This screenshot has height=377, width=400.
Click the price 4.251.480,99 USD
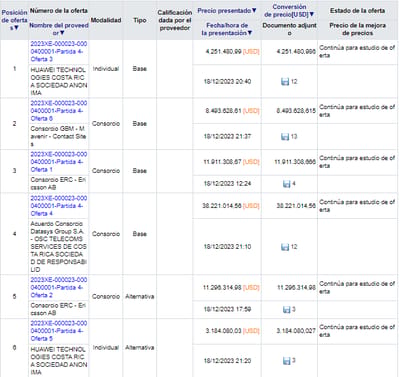pyautogui.click(x=232, y=52)
